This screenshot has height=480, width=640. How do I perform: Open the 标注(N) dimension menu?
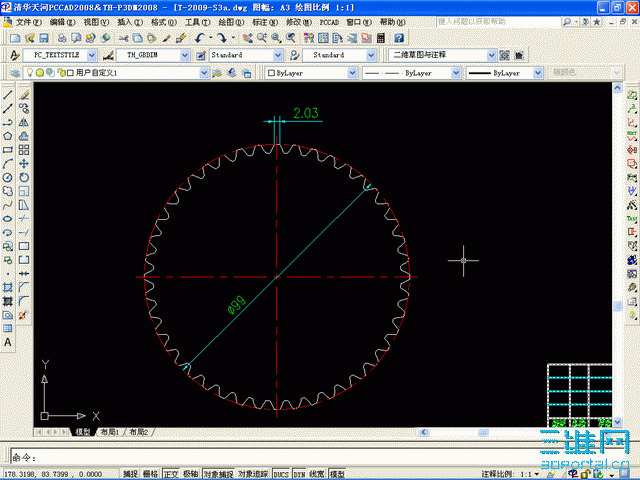[265, 22]
